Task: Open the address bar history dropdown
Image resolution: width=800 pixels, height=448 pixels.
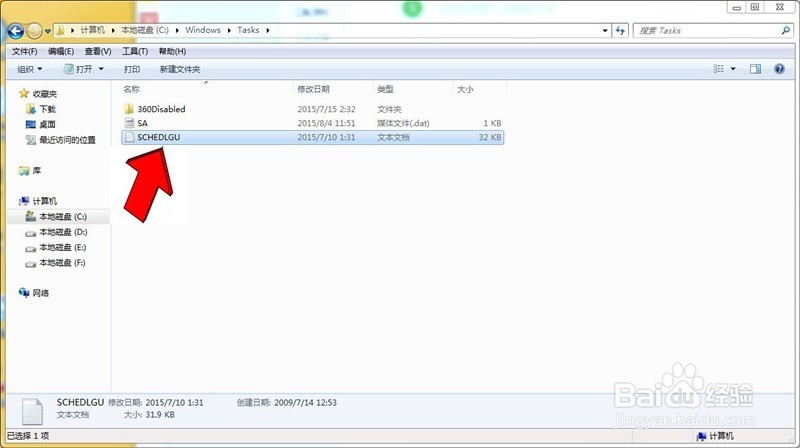Action: click(605, 31)
